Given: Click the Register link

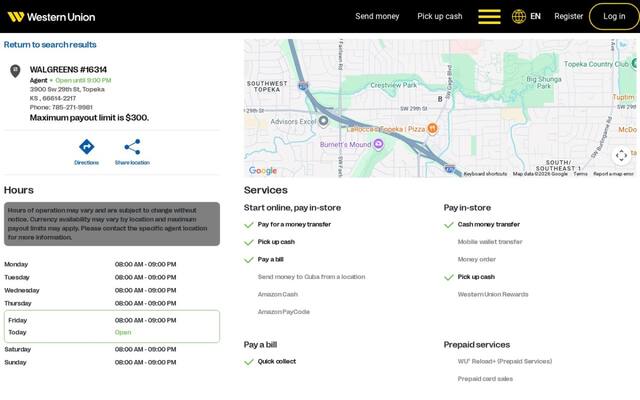Looking at the screenshot, I should coord(569,16).
